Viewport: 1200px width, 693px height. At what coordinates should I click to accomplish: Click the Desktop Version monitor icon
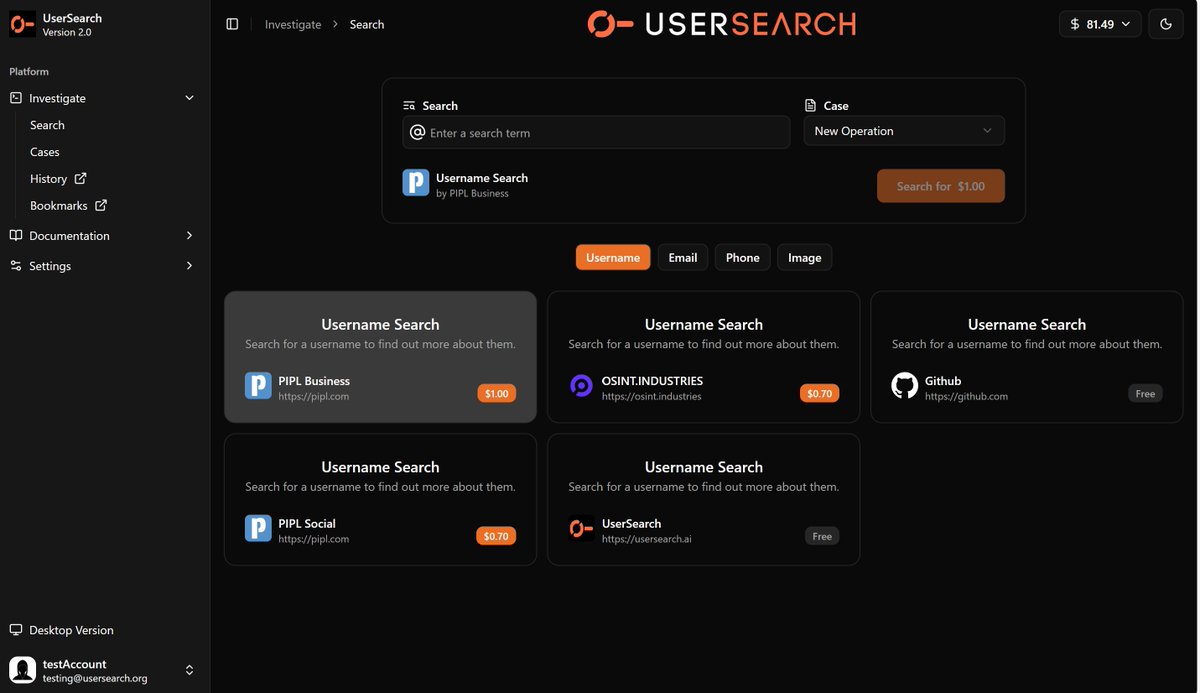coord(15,630)
